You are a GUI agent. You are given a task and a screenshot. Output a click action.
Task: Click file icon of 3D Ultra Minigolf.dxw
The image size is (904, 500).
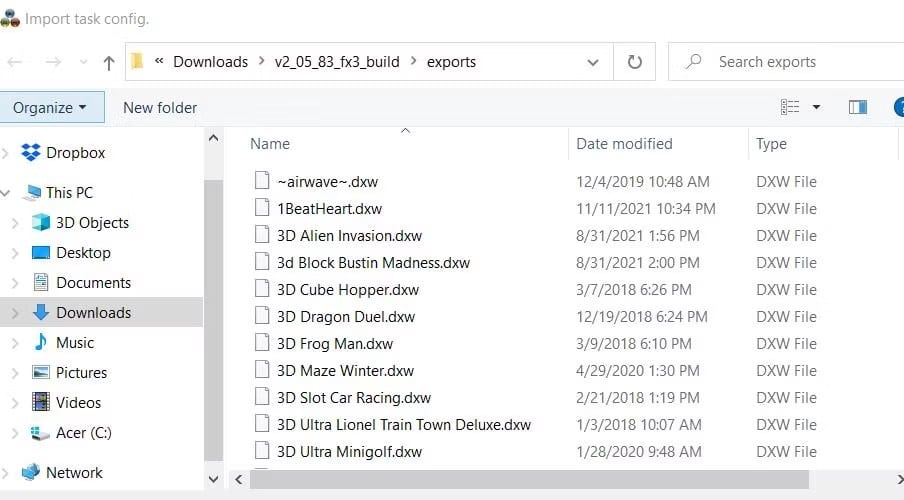pyautogui.click(x=262, y=451)
